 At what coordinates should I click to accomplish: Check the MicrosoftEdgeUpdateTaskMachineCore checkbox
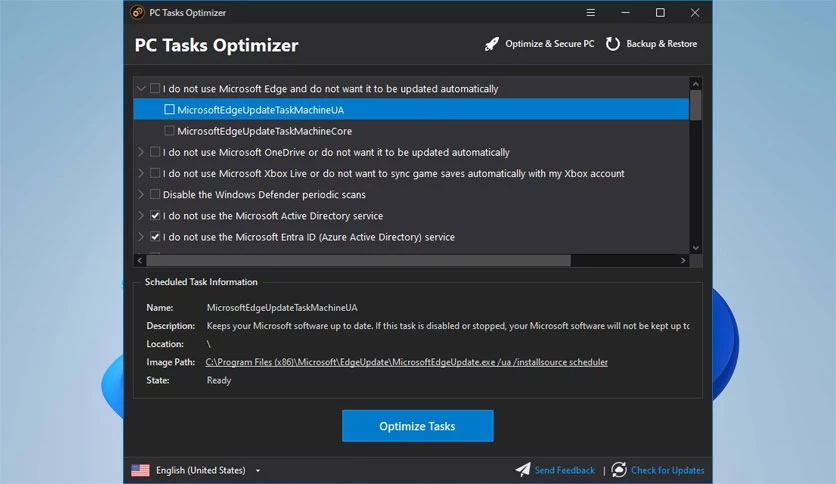[169, 131]
